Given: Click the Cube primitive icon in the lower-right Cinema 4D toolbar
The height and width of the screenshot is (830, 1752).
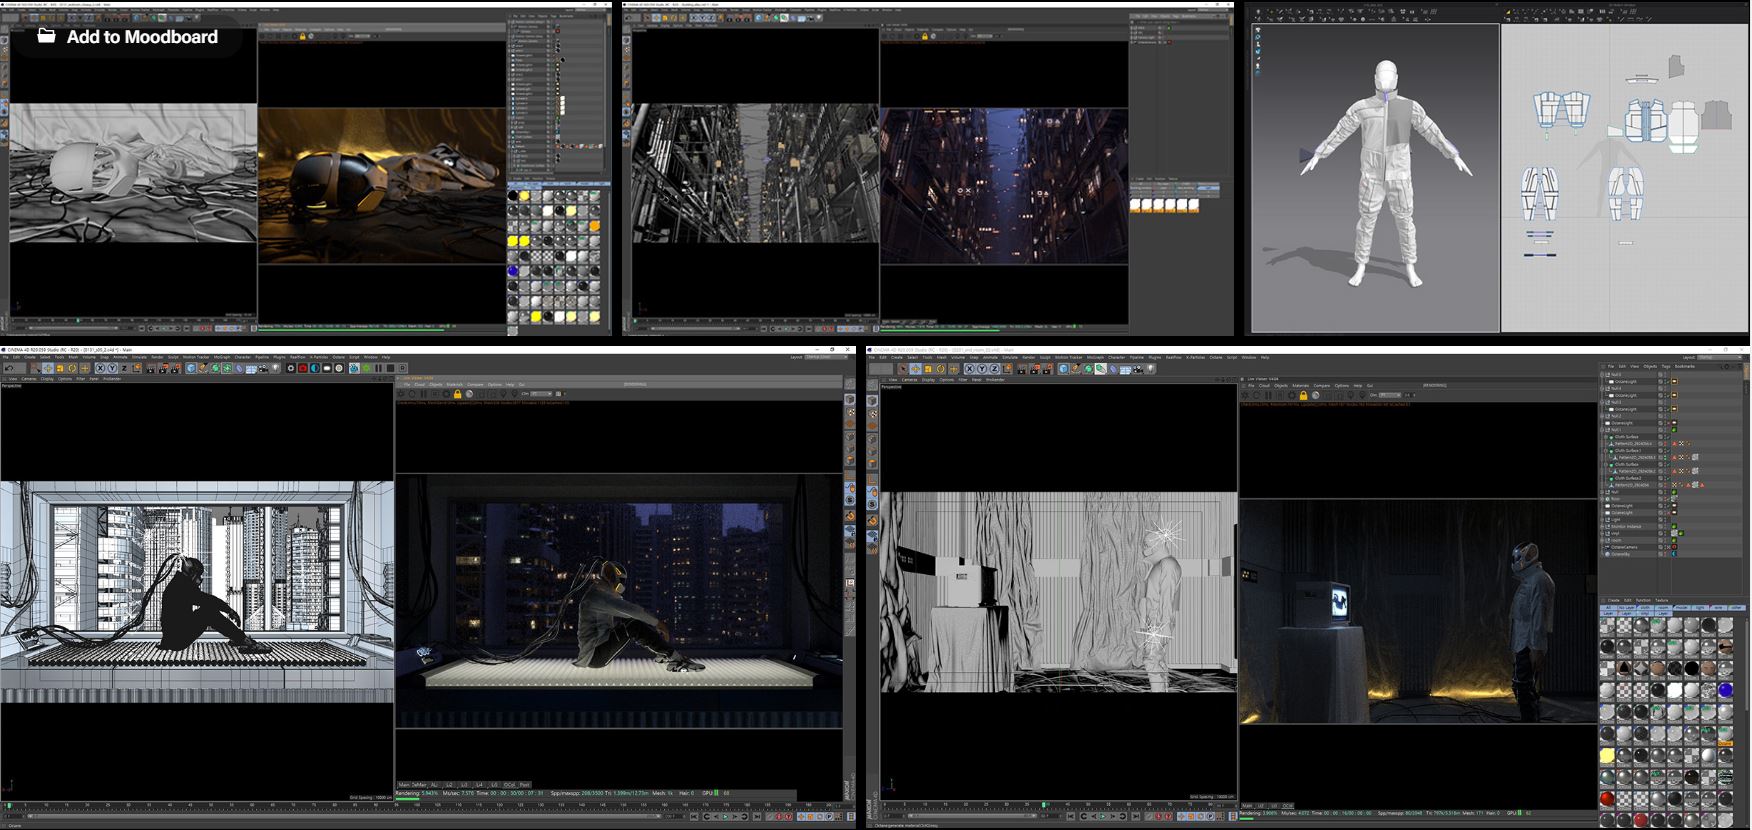Looking at the screenshot, I should pos(1064,368).
